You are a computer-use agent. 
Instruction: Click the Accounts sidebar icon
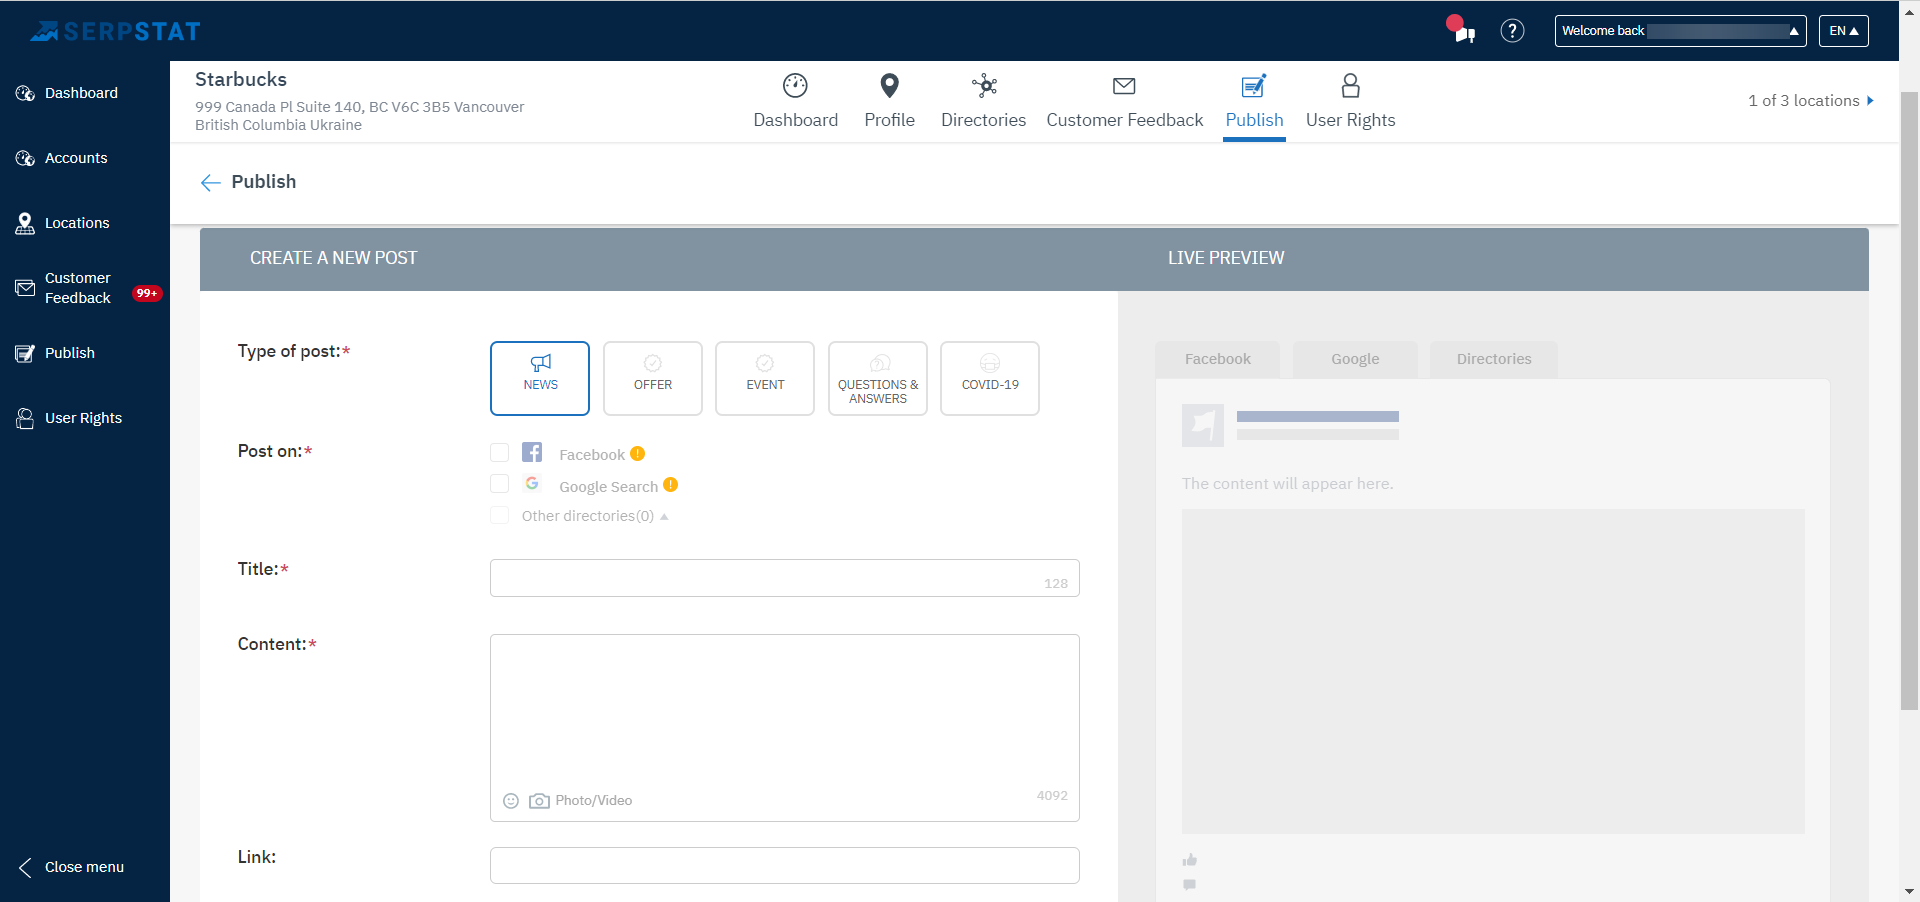25,158
